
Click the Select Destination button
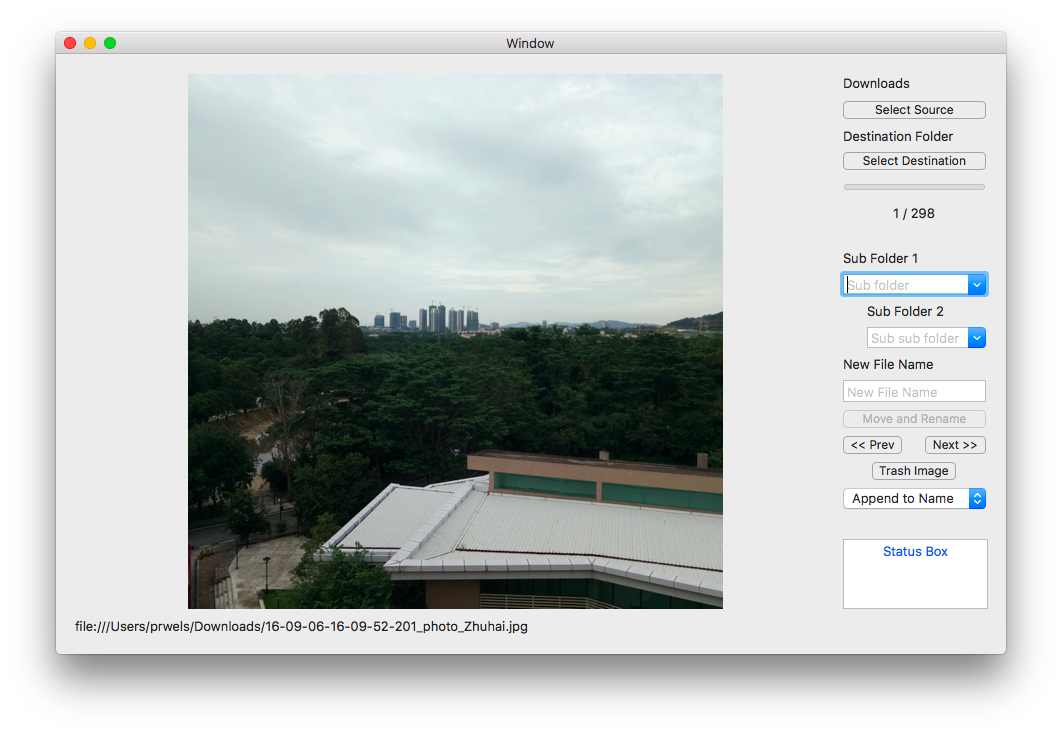[x=914, y=161]
